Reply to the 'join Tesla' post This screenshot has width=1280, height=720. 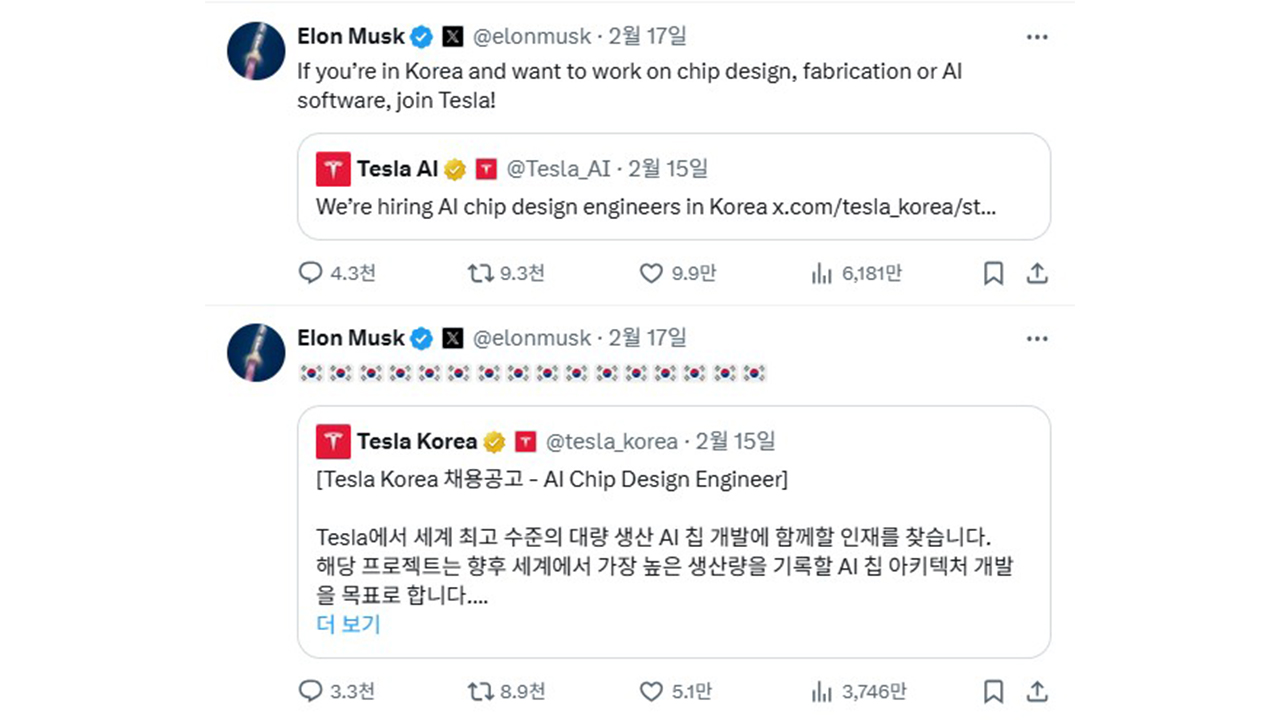click(311, 273)
